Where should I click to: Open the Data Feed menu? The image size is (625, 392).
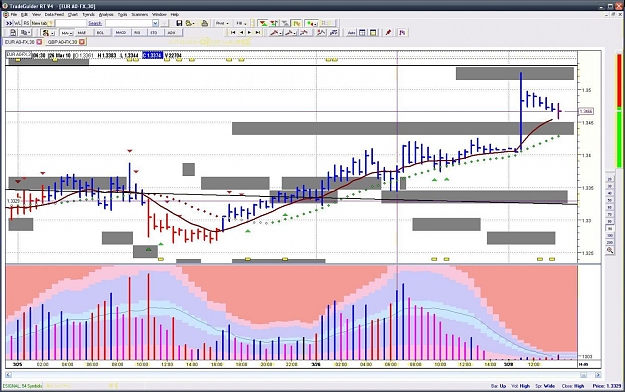pyautogui.click(x=54, y=14)
